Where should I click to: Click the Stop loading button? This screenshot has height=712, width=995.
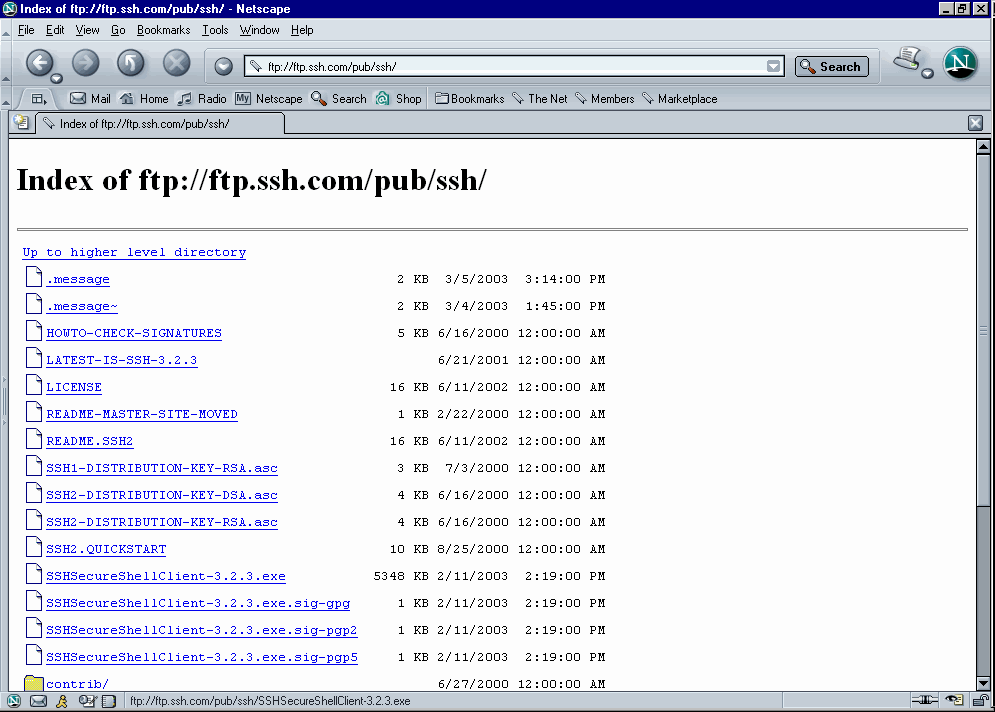pos(176,64)
